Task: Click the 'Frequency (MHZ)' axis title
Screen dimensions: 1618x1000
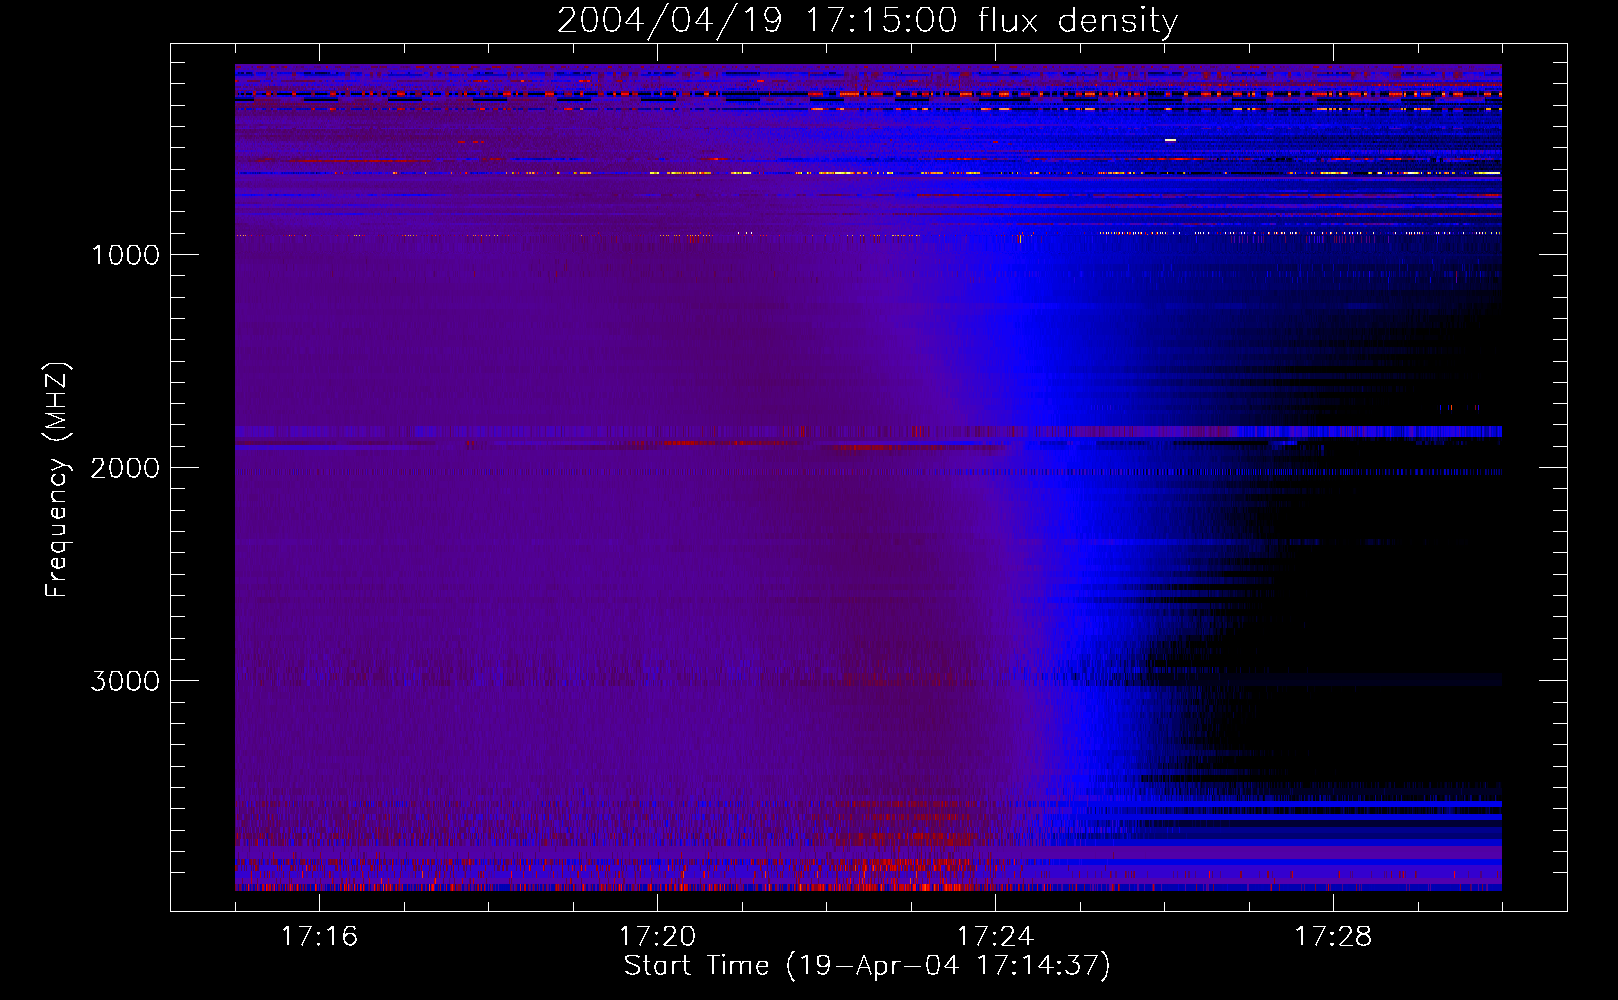Action: point(57,480)
